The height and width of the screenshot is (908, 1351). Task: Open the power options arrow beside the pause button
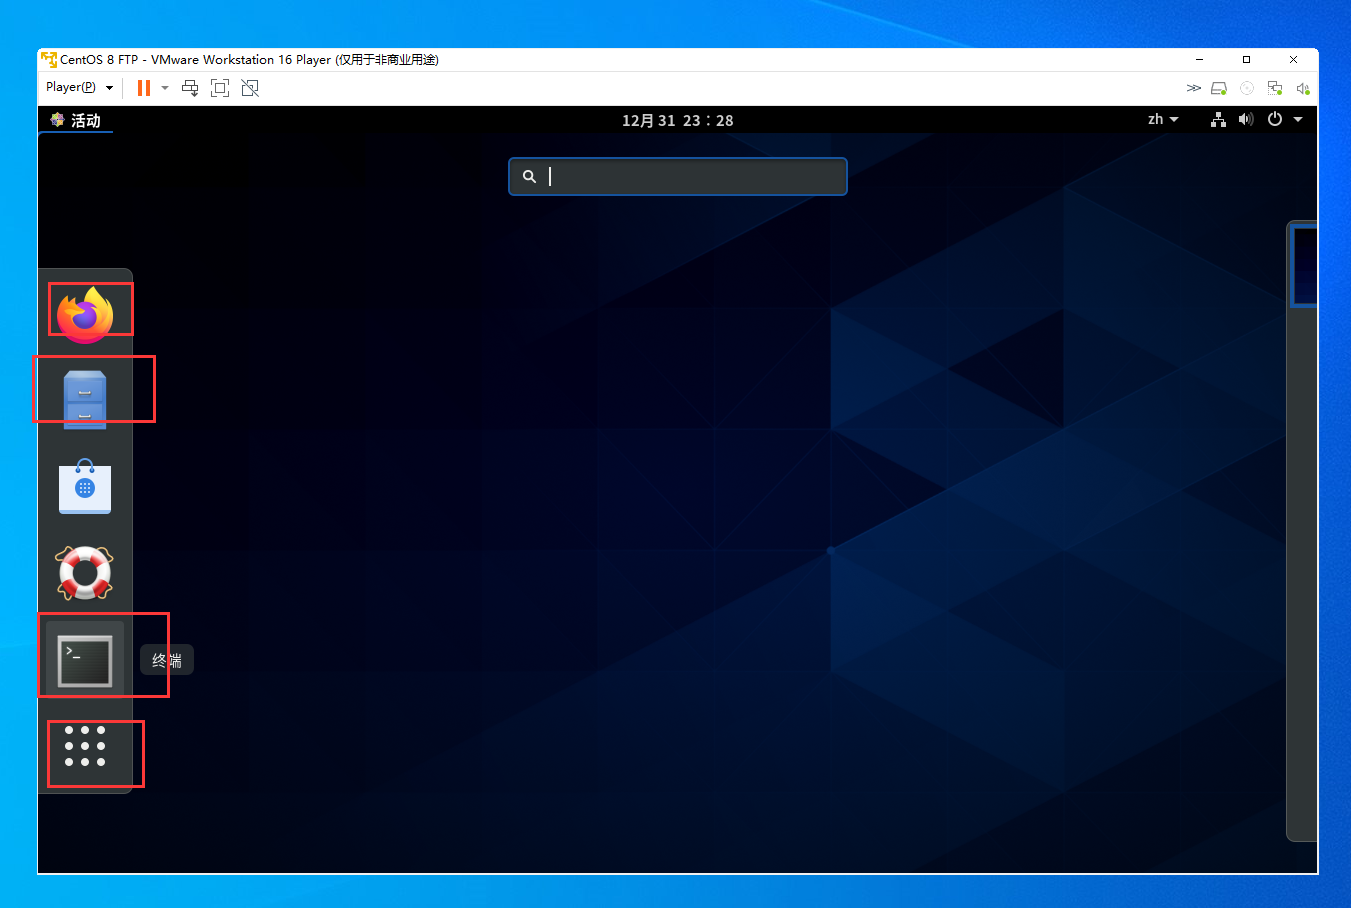coord(165,88)
